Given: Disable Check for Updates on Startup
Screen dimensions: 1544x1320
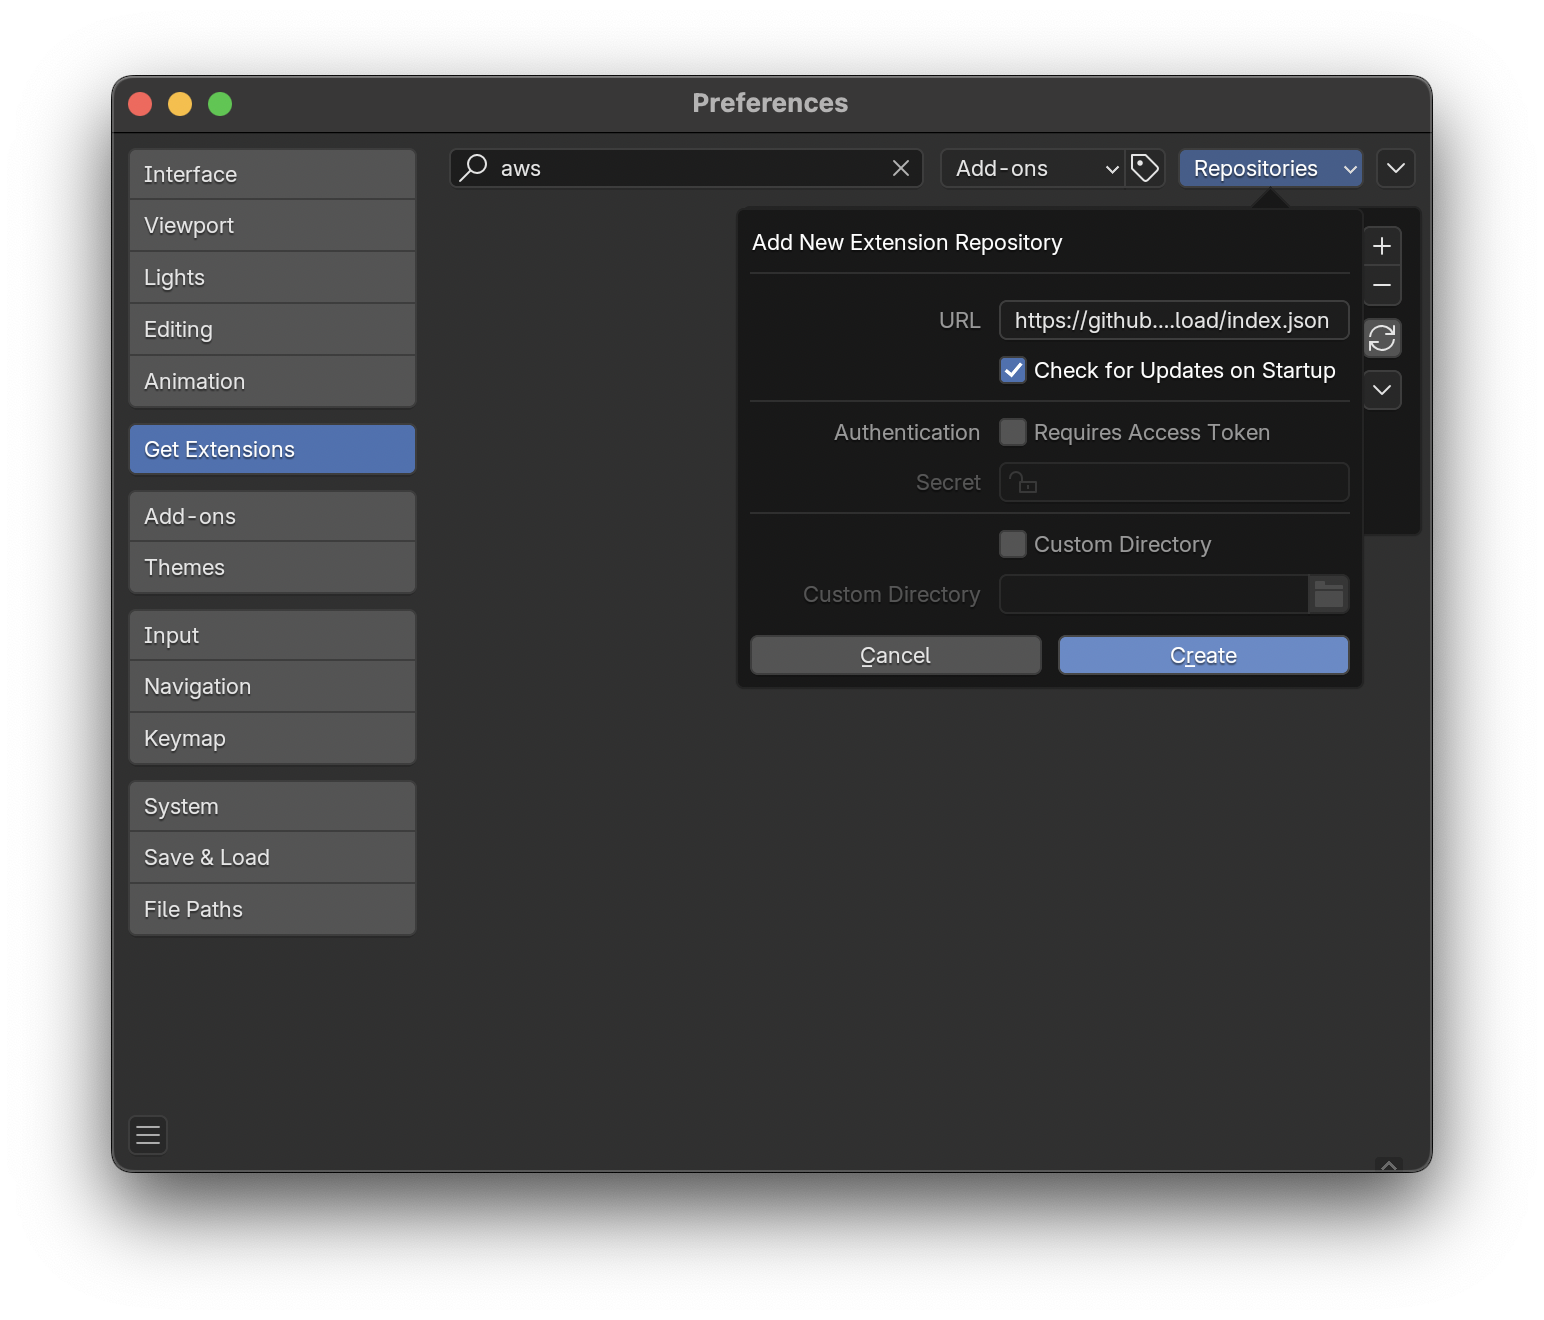Looking at the screenshot, I should tap(1013, 370).
